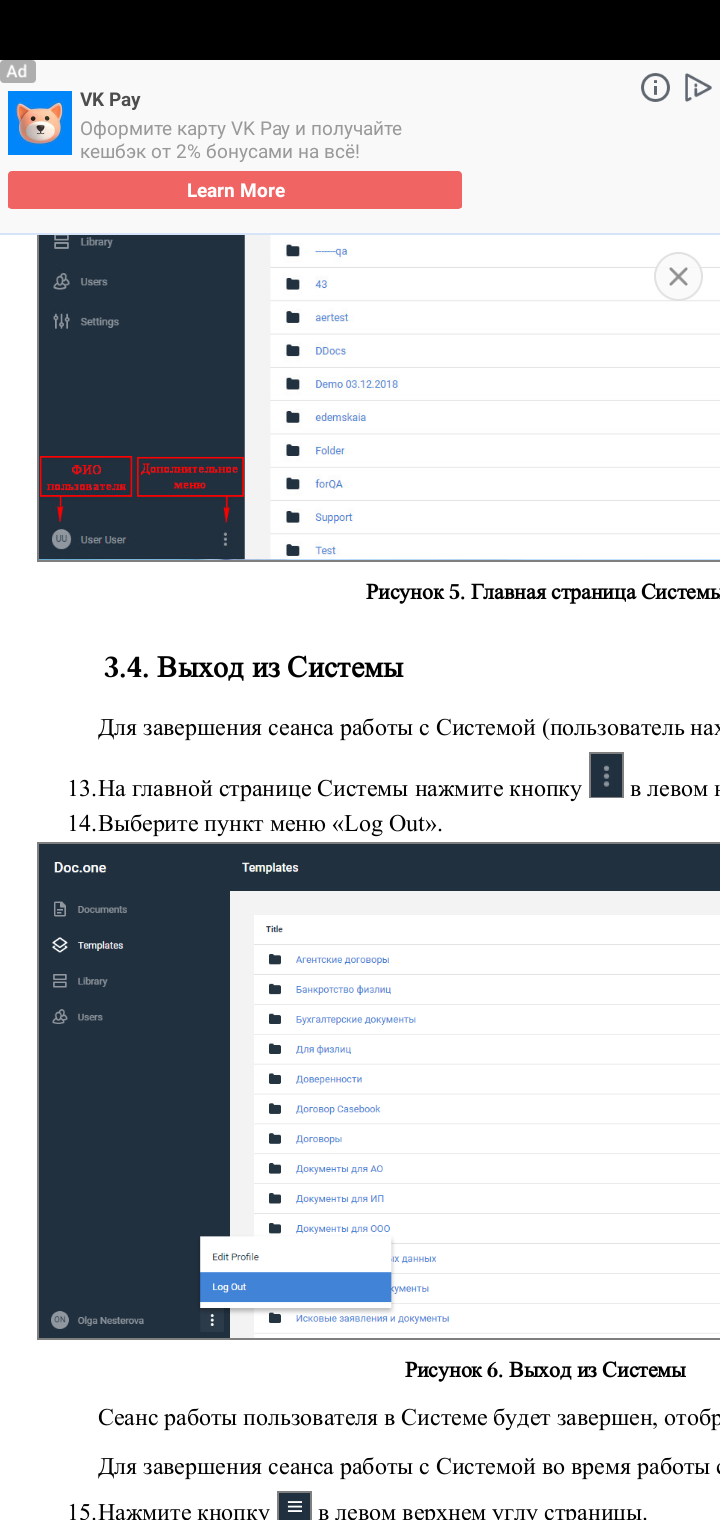Click the Templates layers icon in figure 6
The image size is (720, 1520).
[60, 945]
